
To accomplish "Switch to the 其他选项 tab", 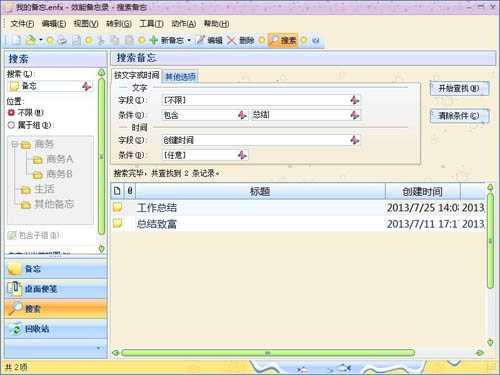I will coord(180,77).
